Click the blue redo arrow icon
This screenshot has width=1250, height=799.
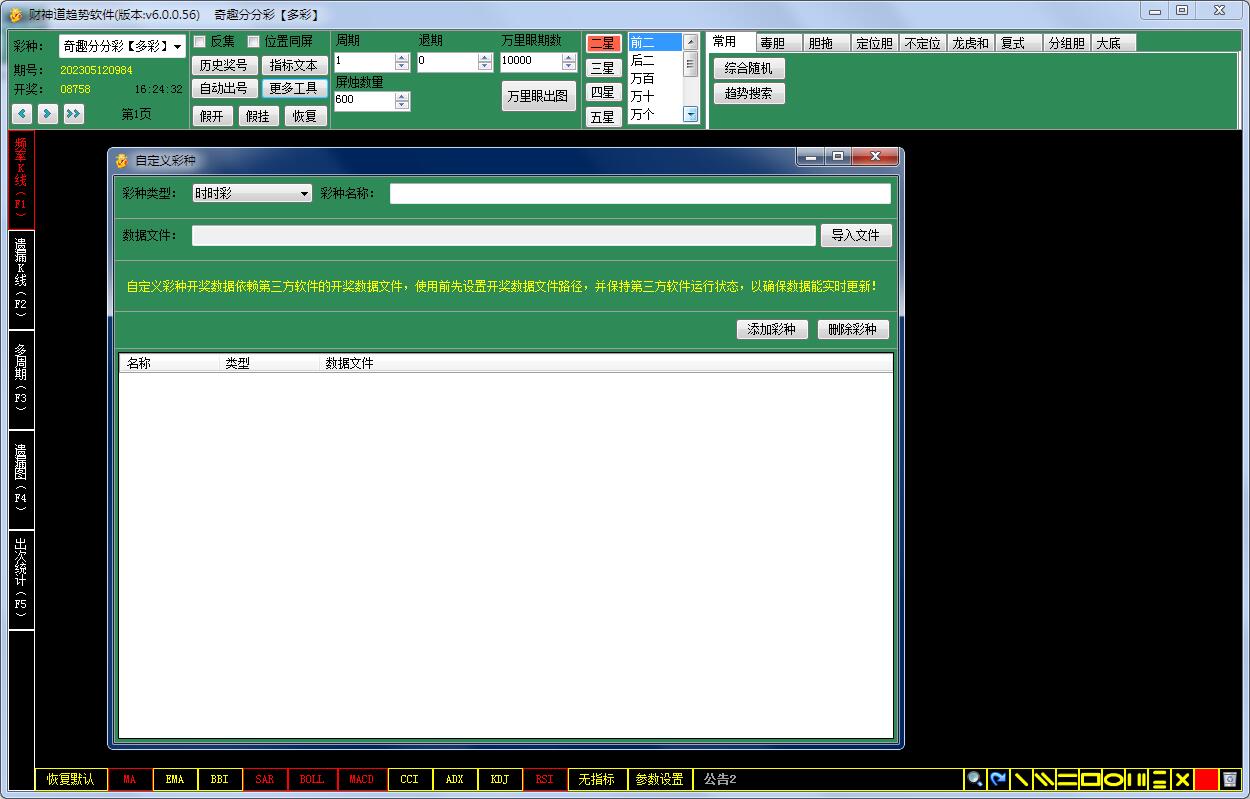(998, 779)
